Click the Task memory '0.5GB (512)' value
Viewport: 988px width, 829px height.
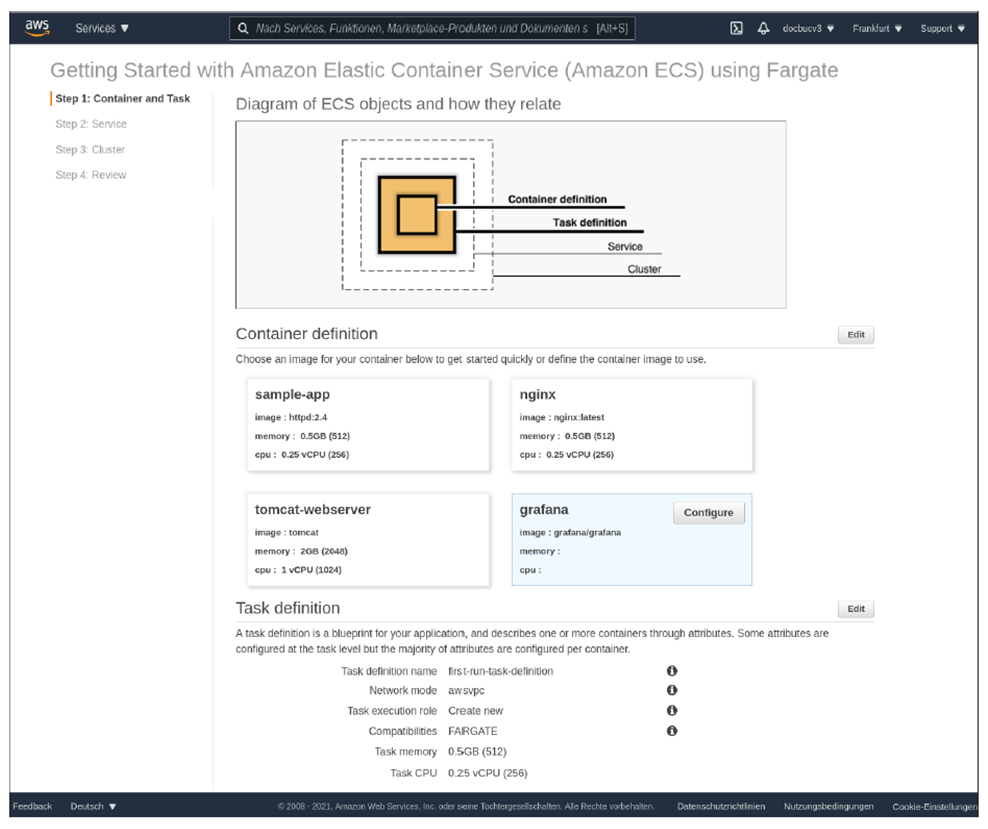(x=477, y=752)
